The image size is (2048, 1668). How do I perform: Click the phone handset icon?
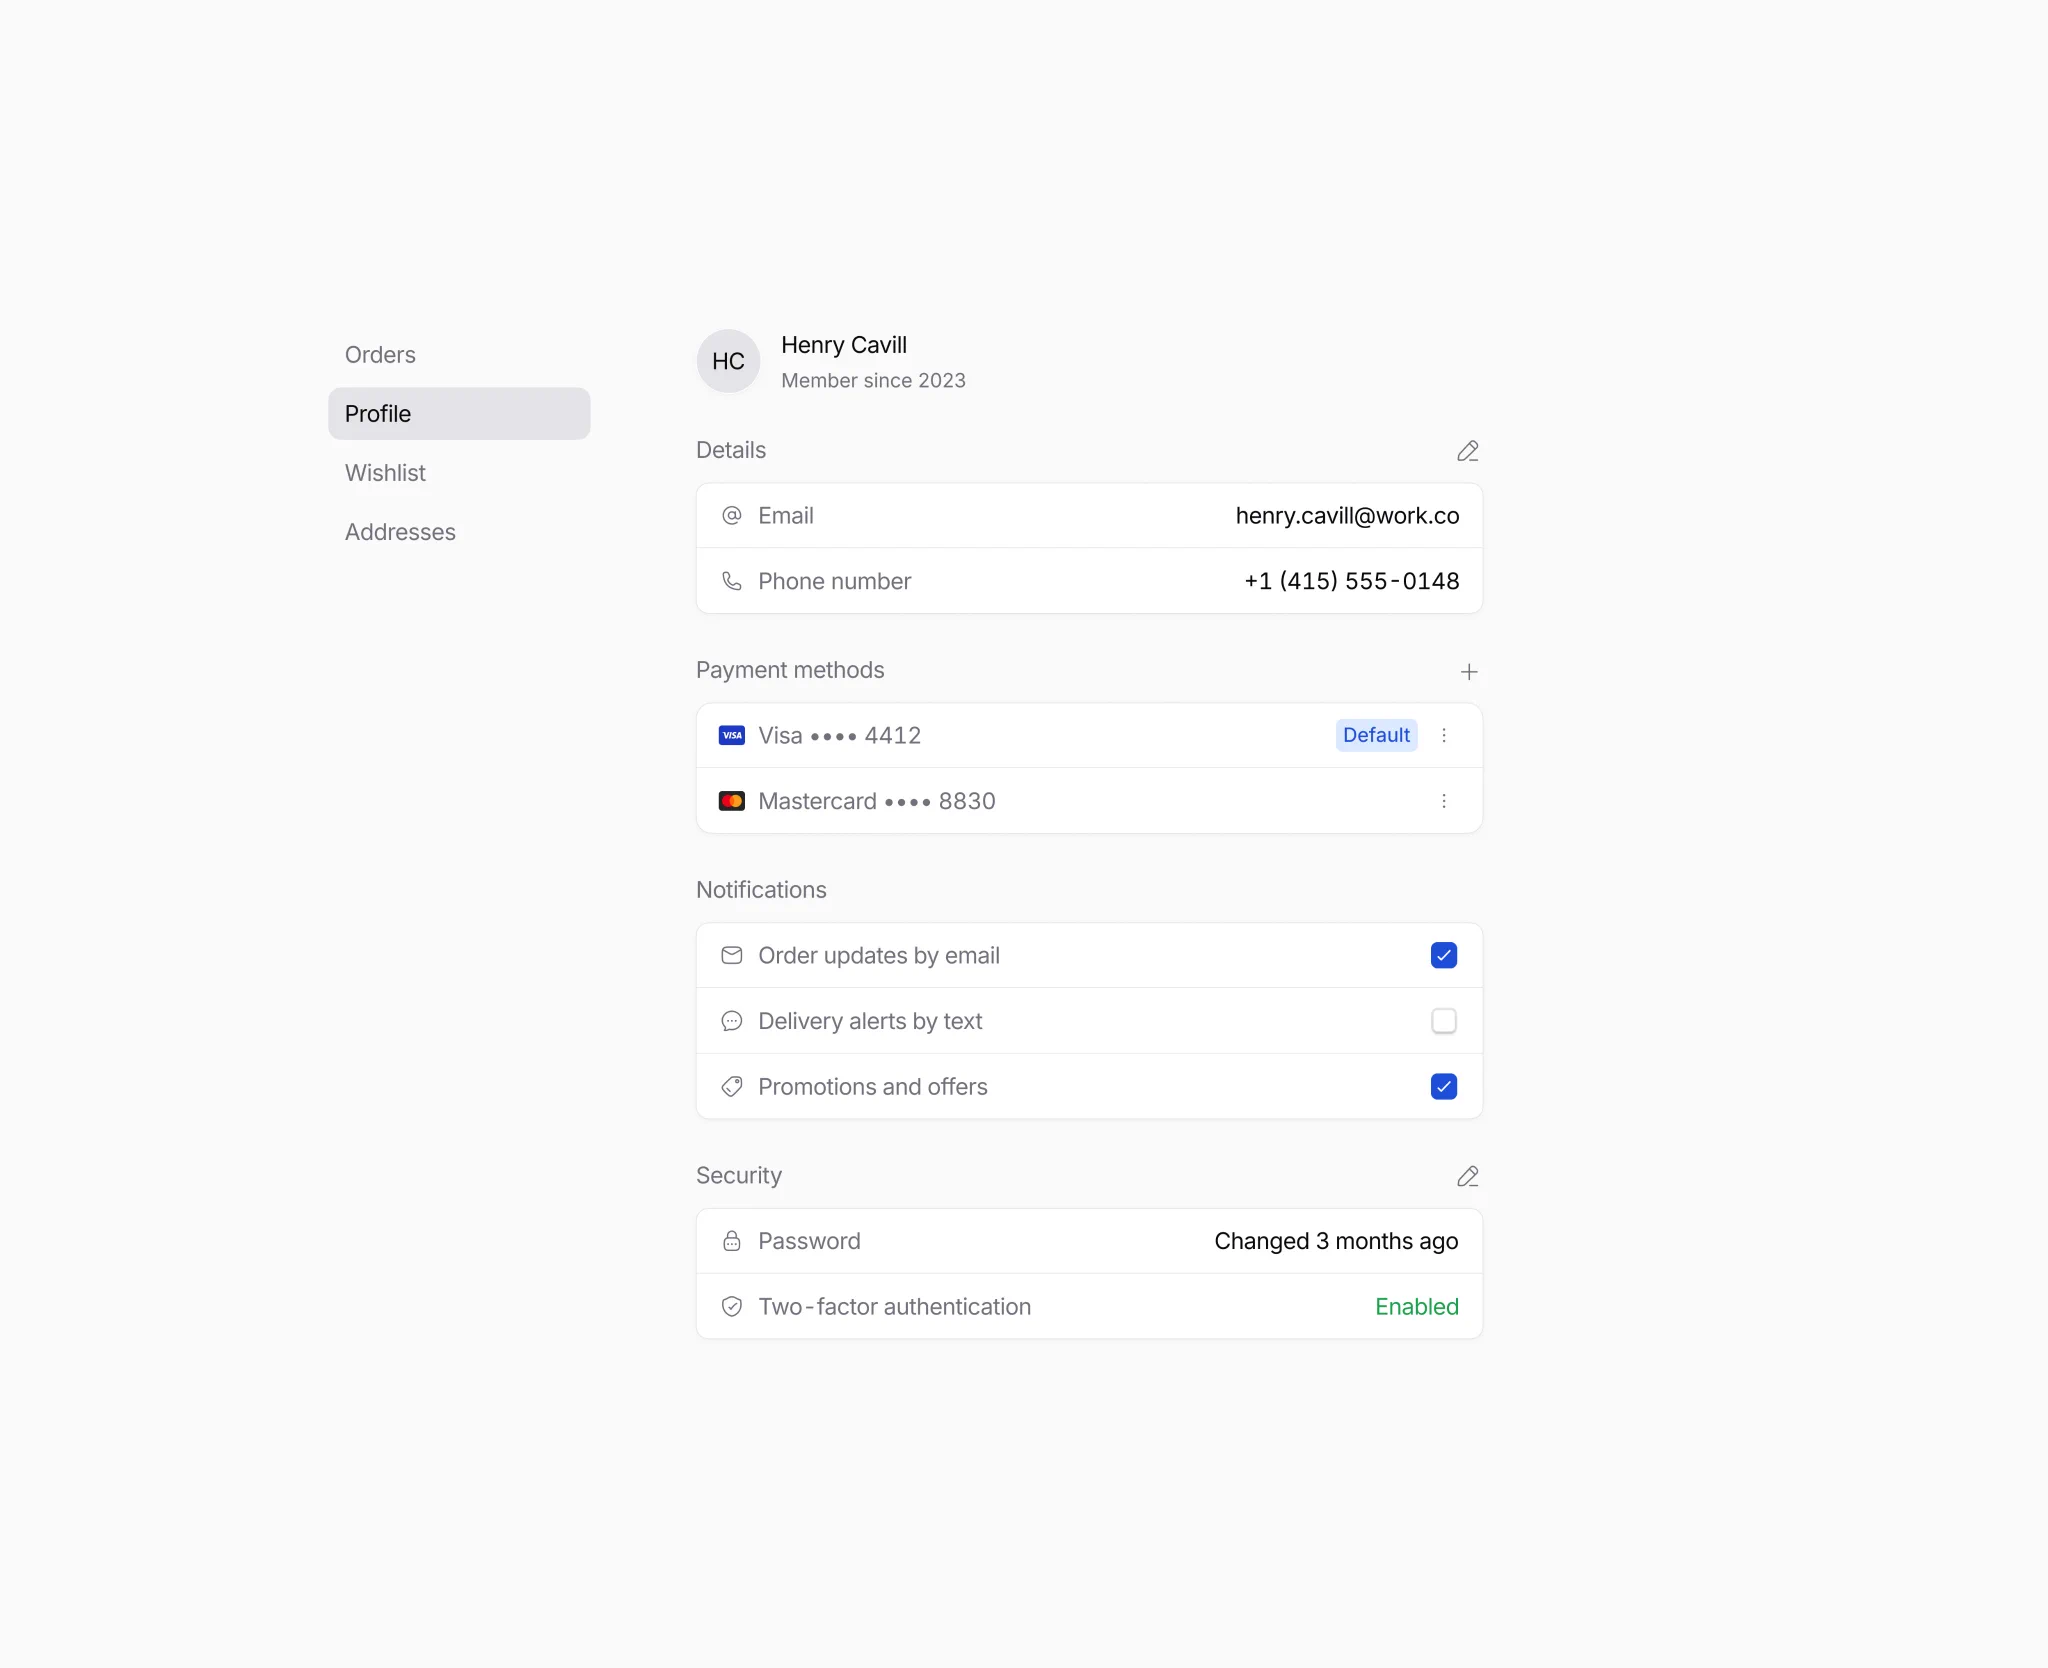coord(731,581)
